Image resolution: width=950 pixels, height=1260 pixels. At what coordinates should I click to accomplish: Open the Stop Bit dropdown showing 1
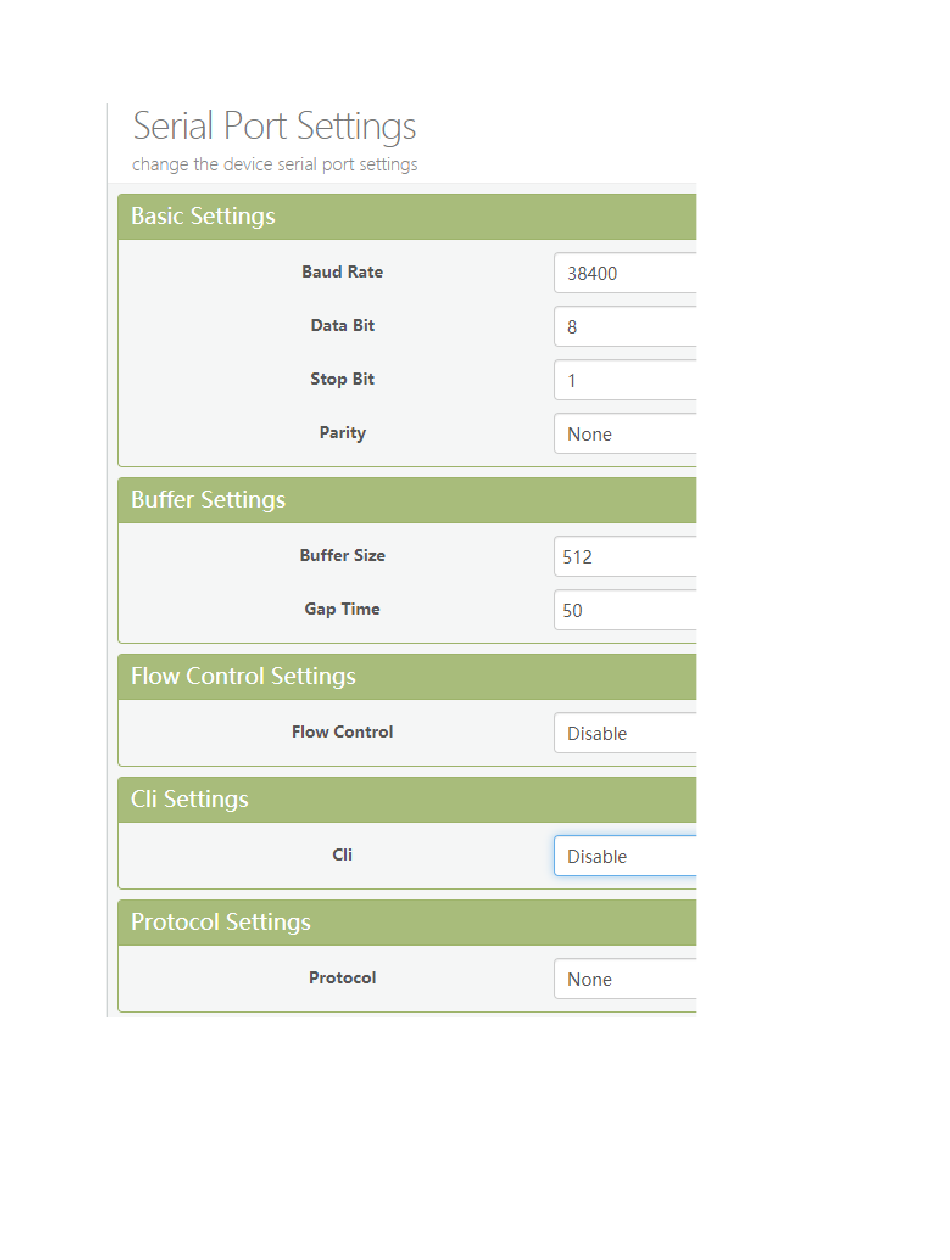(x=625, y=380)
